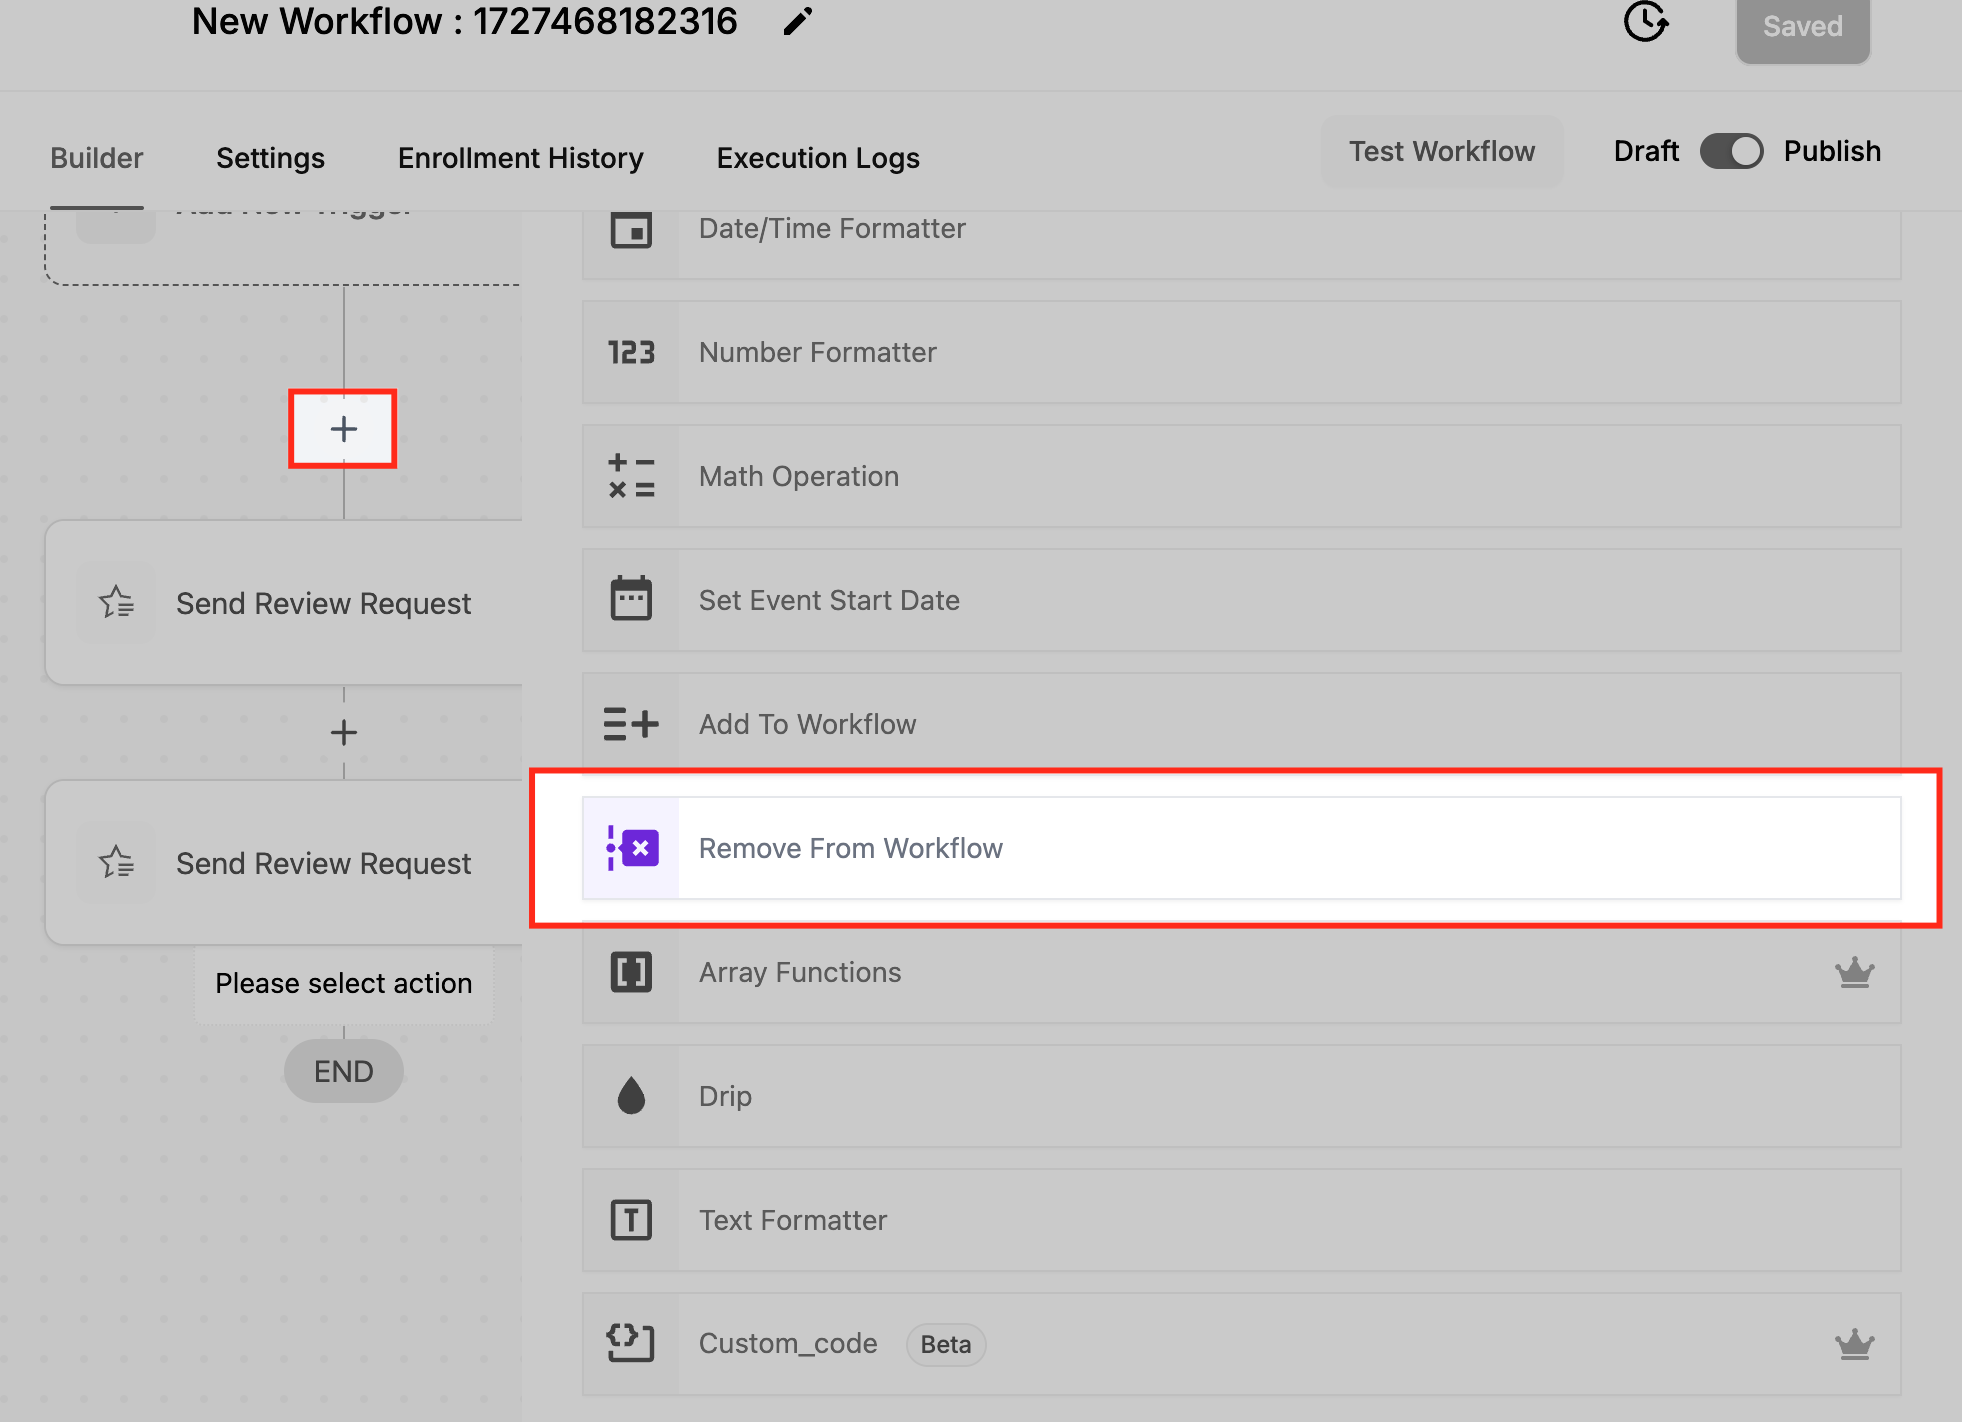Toggle the Draft/Publish switch

click(x=1731, y=151)
